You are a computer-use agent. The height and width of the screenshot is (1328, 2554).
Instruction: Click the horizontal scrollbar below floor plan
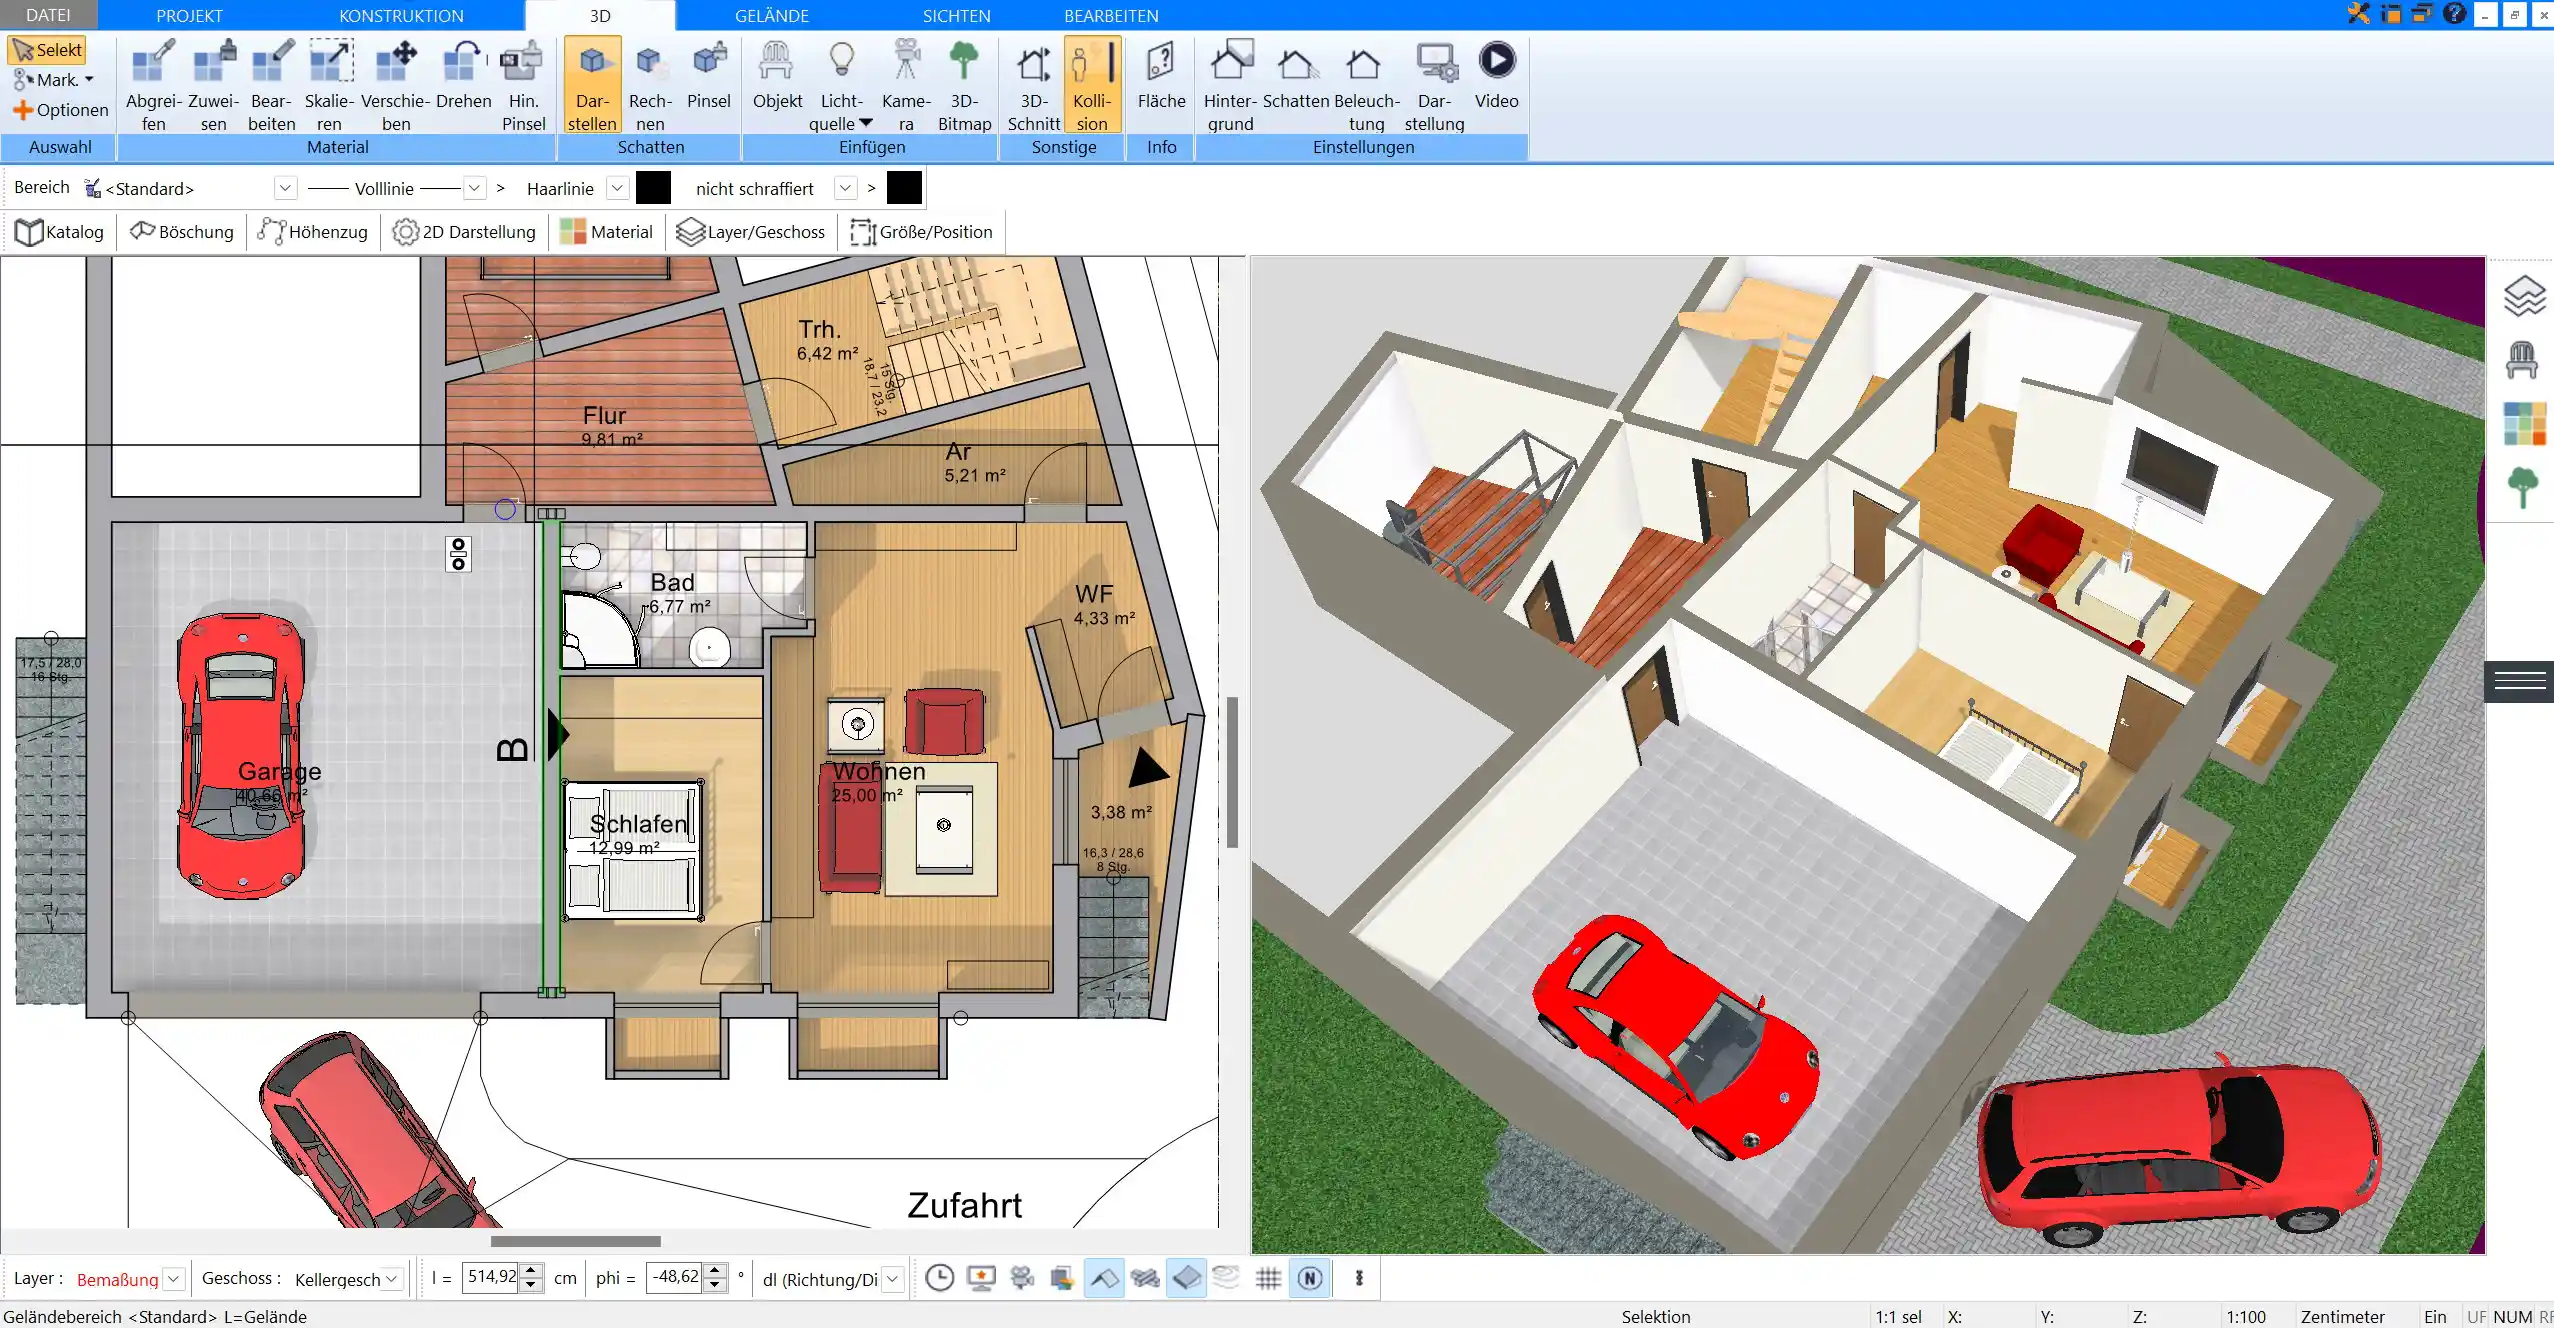point(576,1241)
